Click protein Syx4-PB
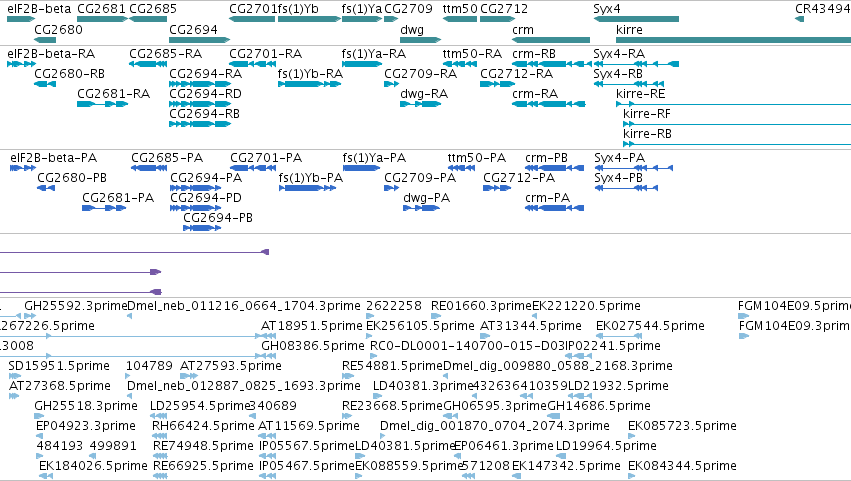Screen dimensions: 851x481 [619, 179]
